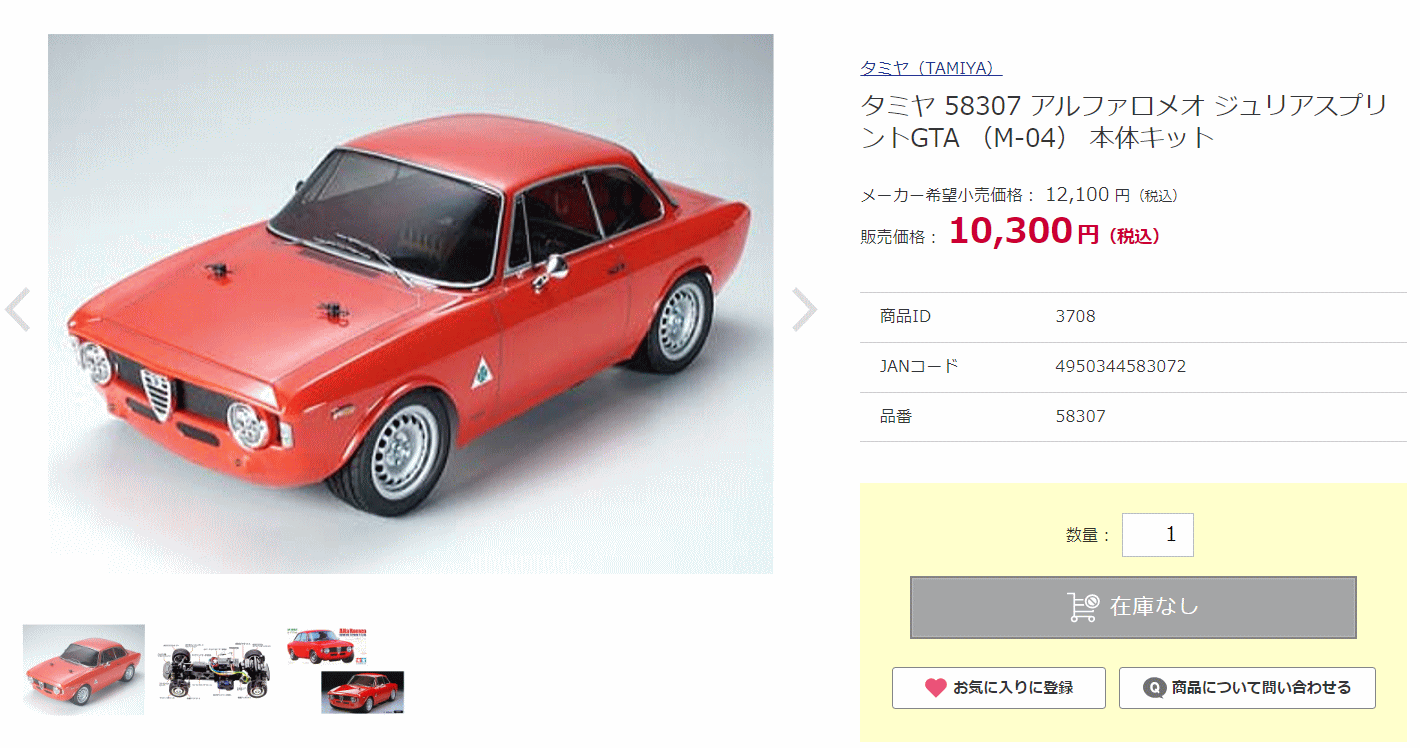Click the 数量 quantity input field
This screenshot has height=748, width=1420.
pyautogui.click(x=1158, y=535)
